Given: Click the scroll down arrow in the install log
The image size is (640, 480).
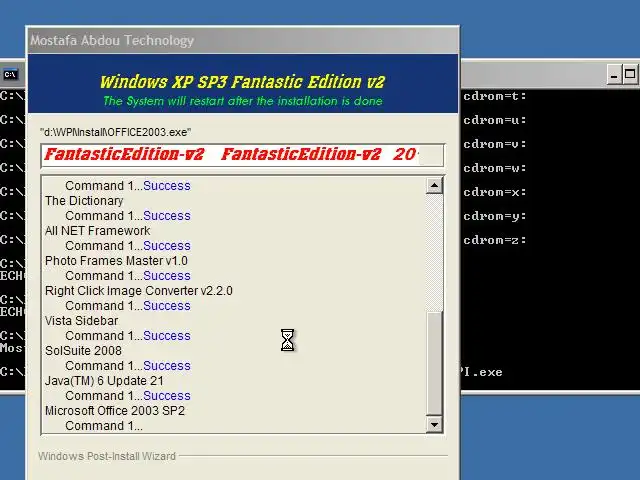Looking at the screenshot, I should click(x=434, y=424).
